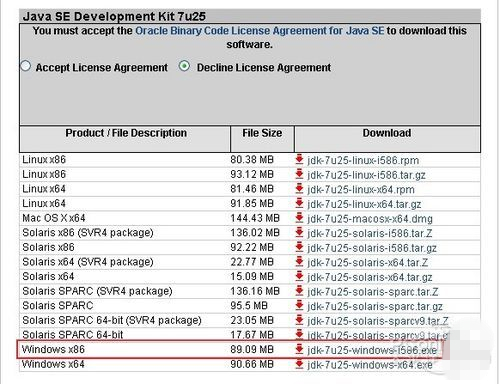
Task: Download jdk-7u25-solaris-i586.tar.gz link
Action: point(372,248)
